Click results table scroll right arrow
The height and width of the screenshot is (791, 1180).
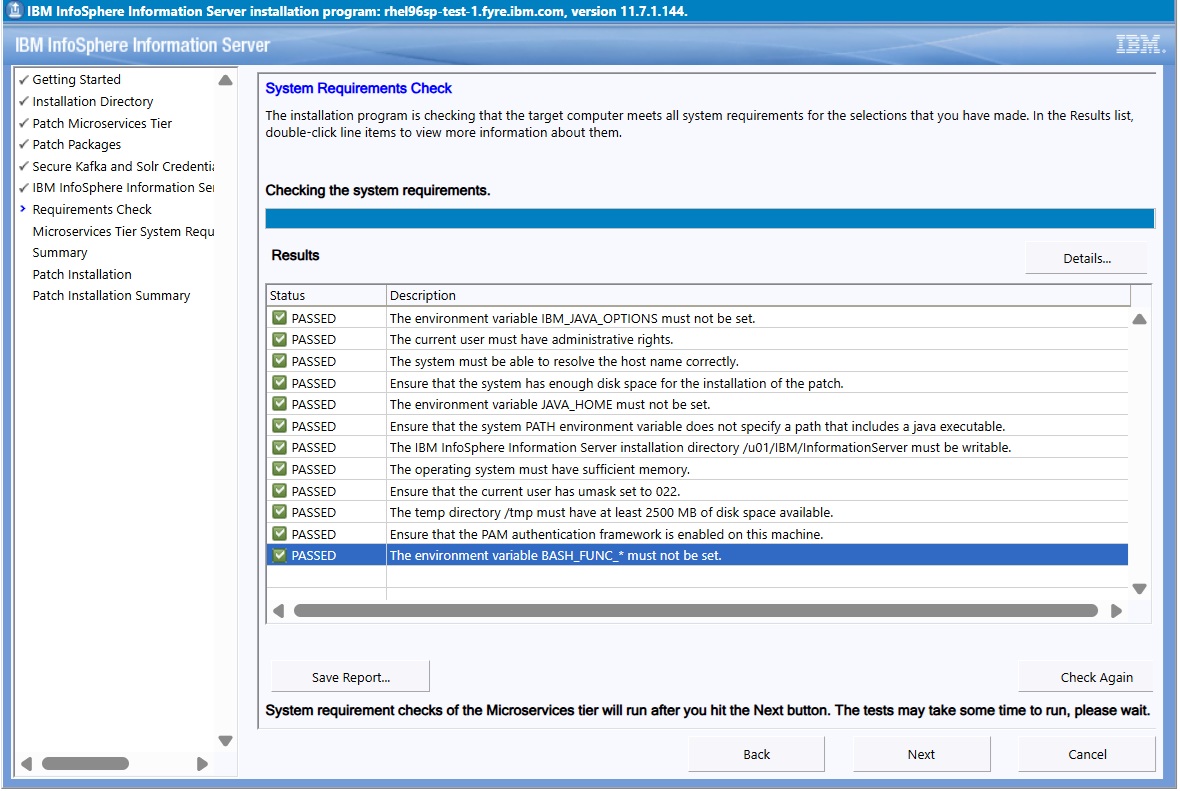click(x=1117, y=610)
